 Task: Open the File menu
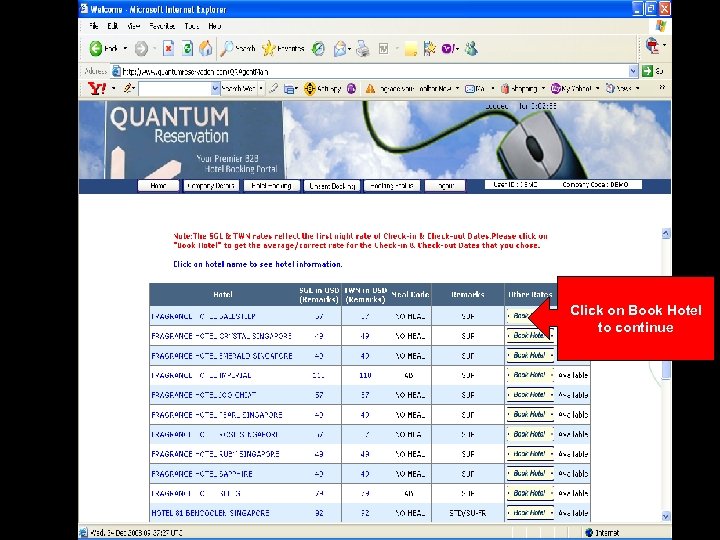[x=94, y=26]
